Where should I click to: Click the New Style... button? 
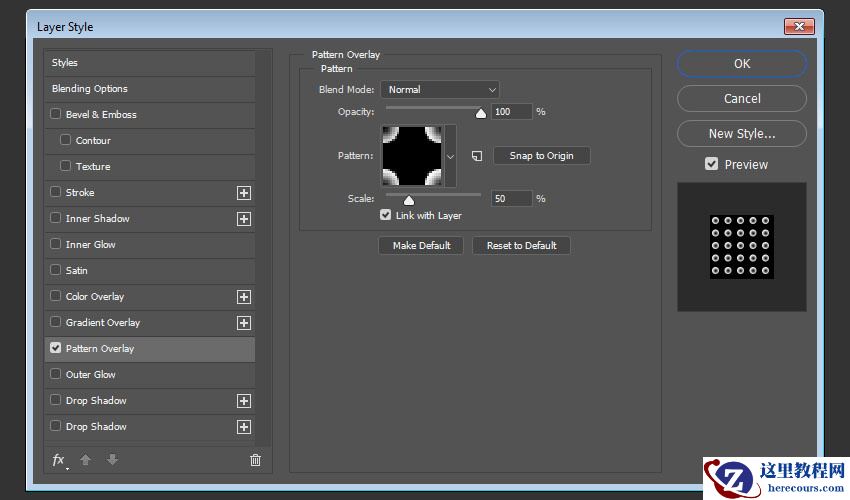(x=742, y=133)
